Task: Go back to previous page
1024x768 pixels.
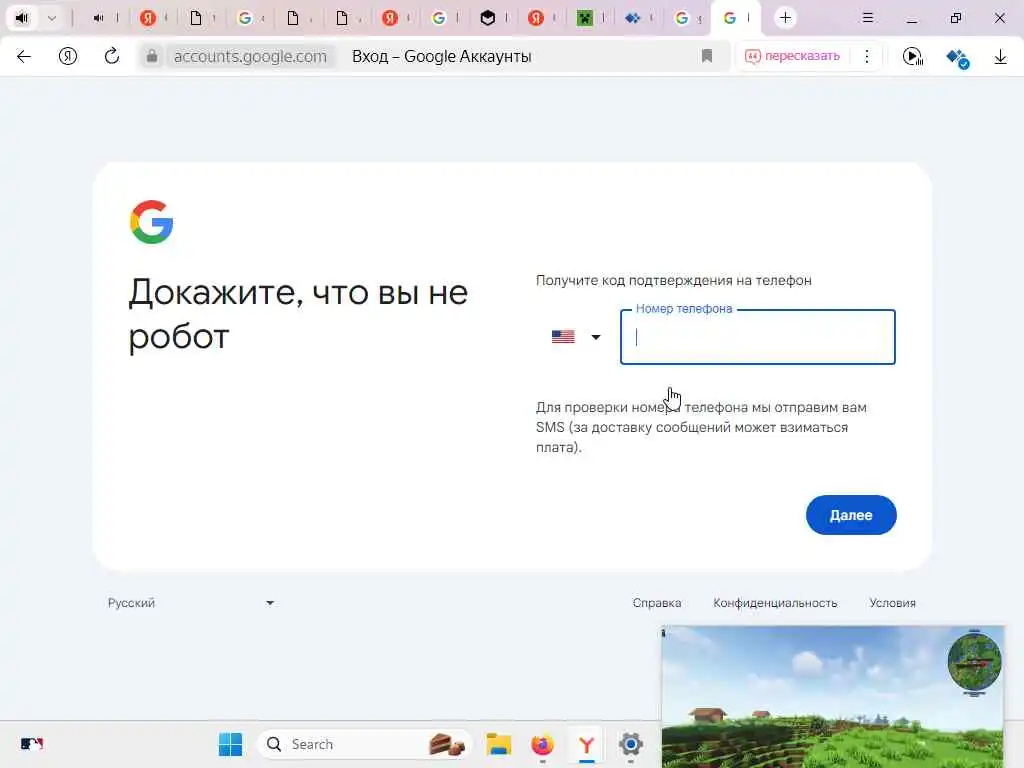Action: pos(24,56)
